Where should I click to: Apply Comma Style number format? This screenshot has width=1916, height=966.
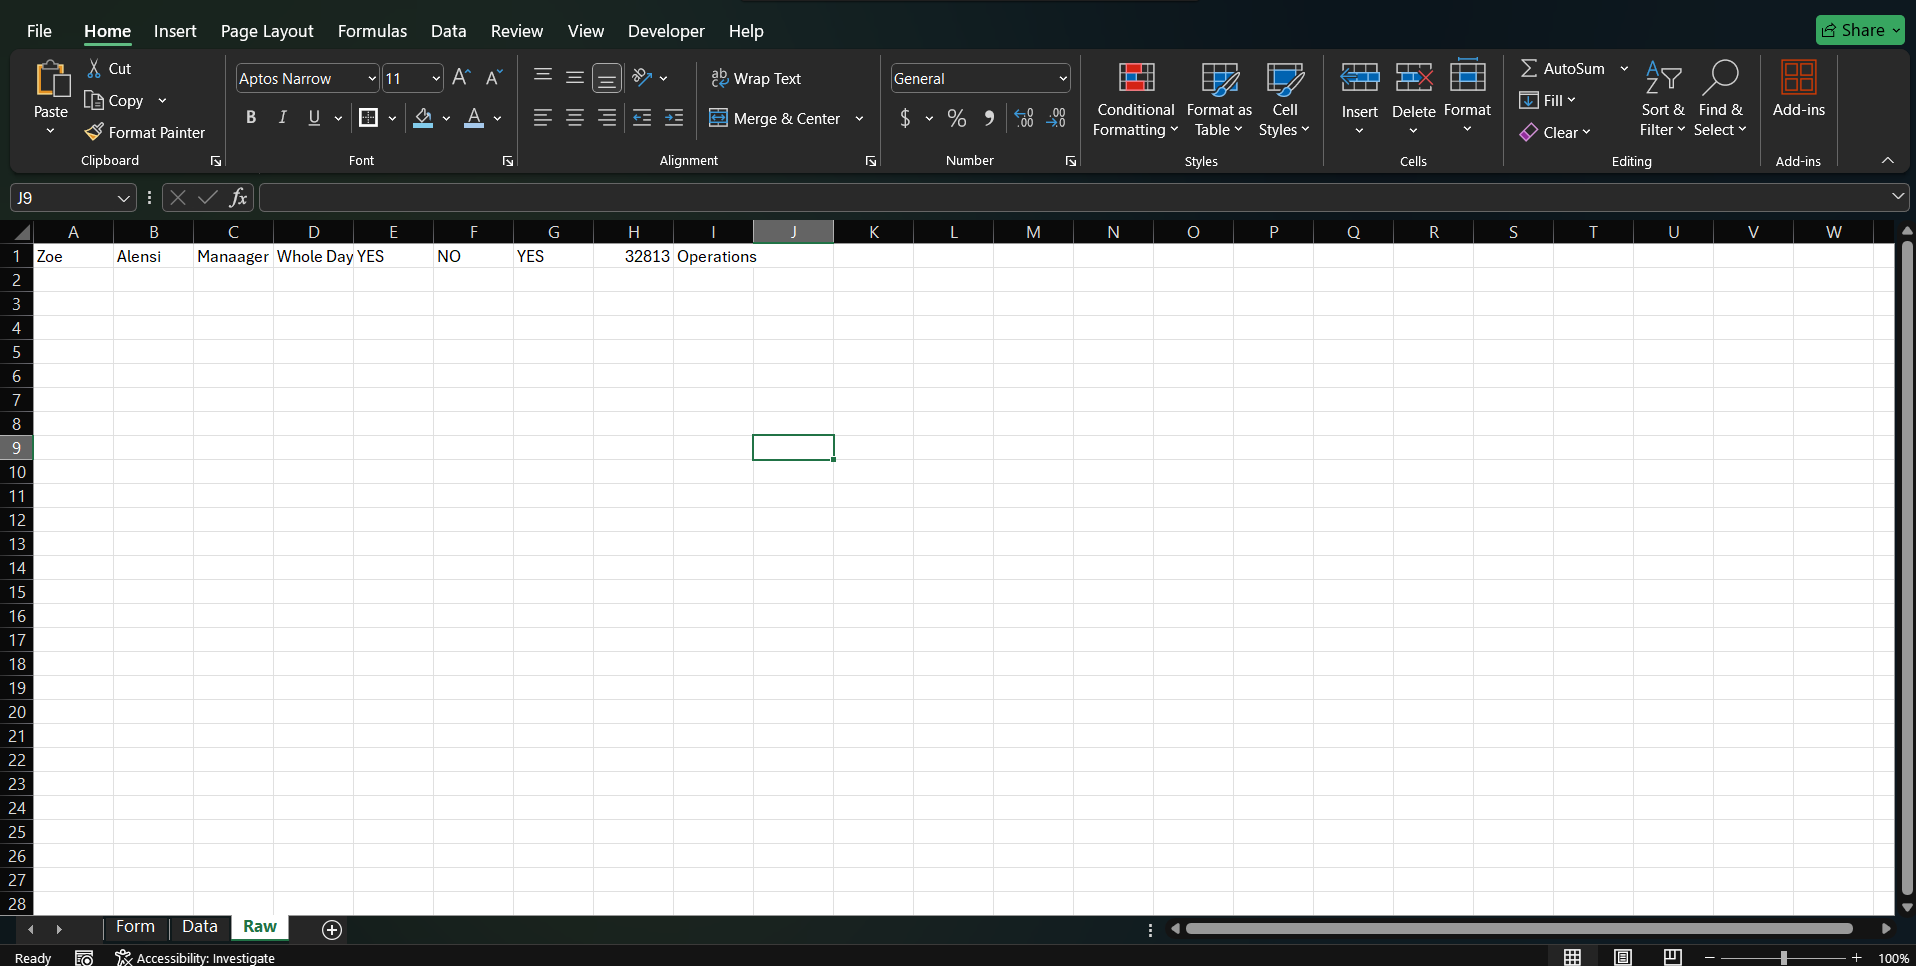point(989,118)
